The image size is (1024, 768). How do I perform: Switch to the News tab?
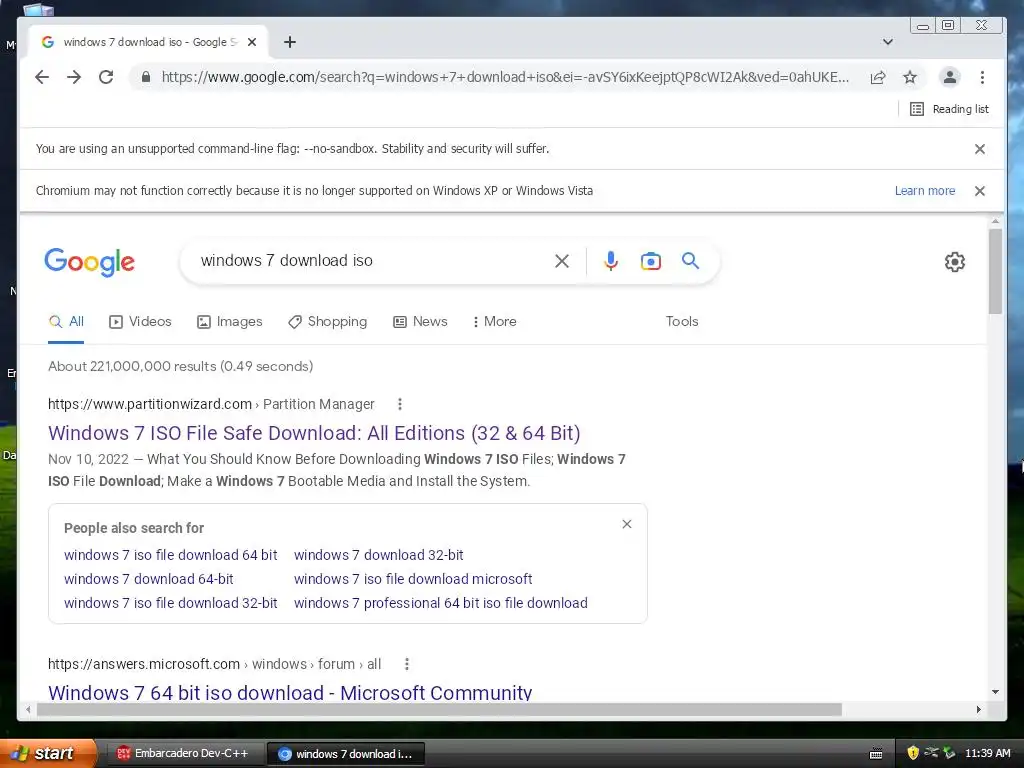tap(420, 321)
